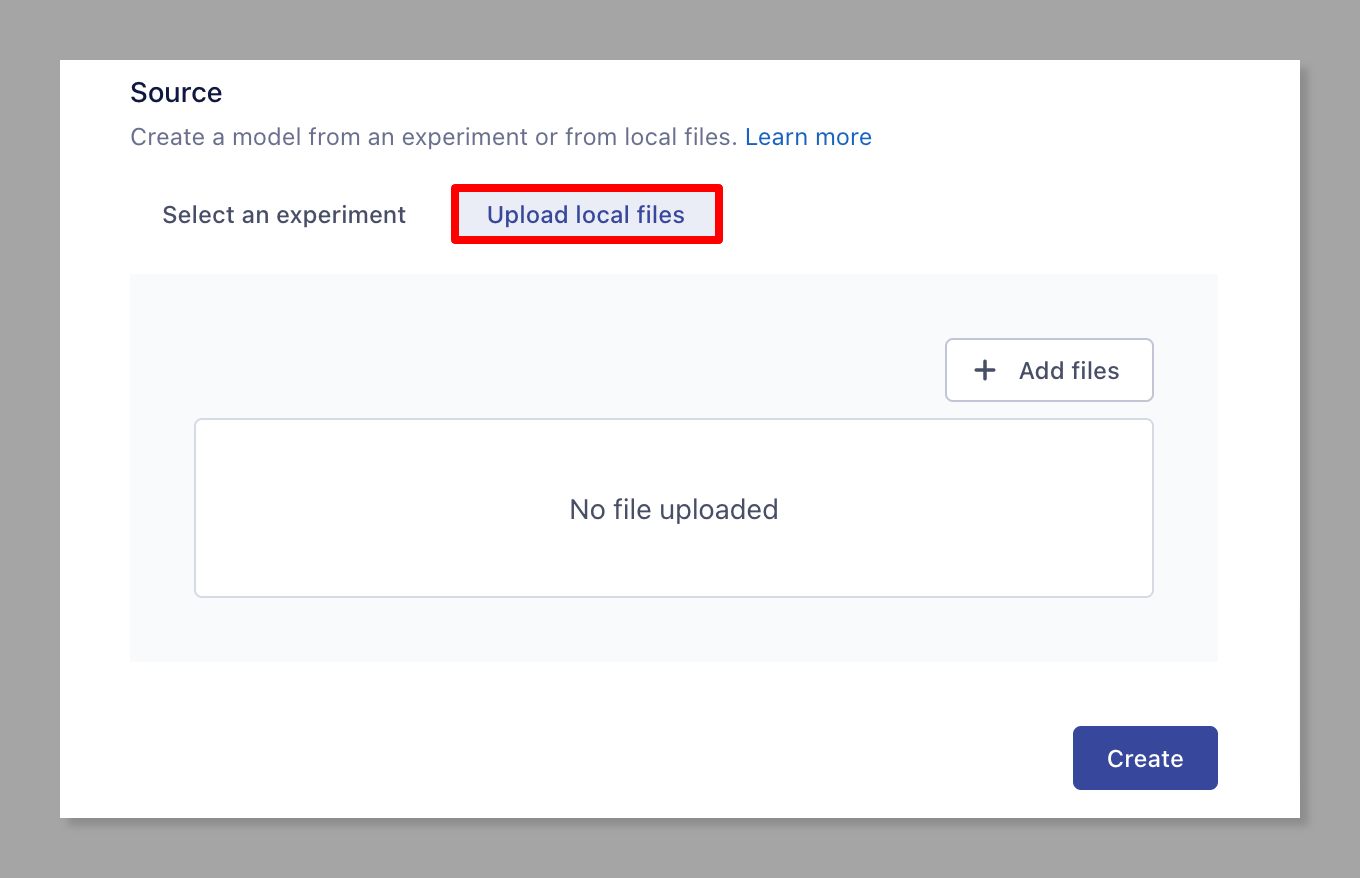Click the 'No file uploaded' placeholder text
The height and width of the screenshot is (878, 1360).
(674, 509)
